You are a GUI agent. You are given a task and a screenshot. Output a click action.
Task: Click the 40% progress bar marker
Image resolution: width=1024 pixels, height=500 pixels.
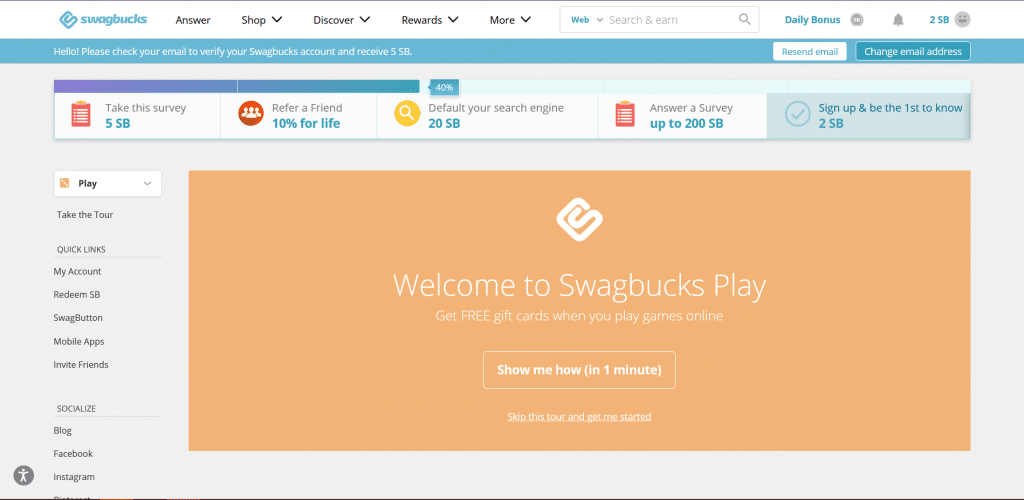pos(444,87)
